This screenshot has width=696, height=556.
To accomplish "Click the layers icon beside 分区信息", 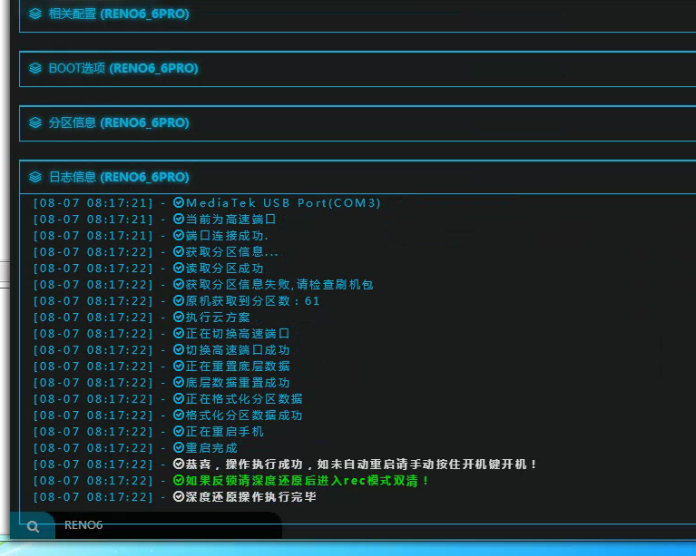I will click(35, 123).
